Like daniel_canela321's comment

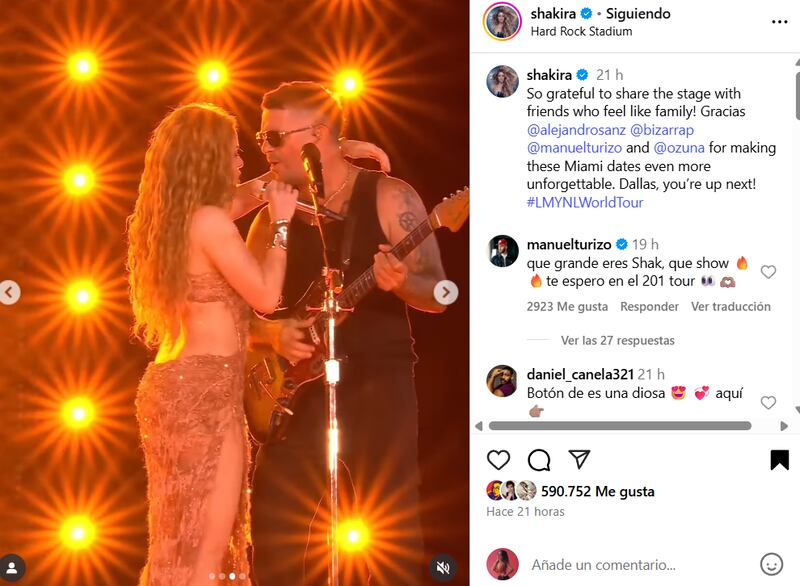(x=768, y=402)
